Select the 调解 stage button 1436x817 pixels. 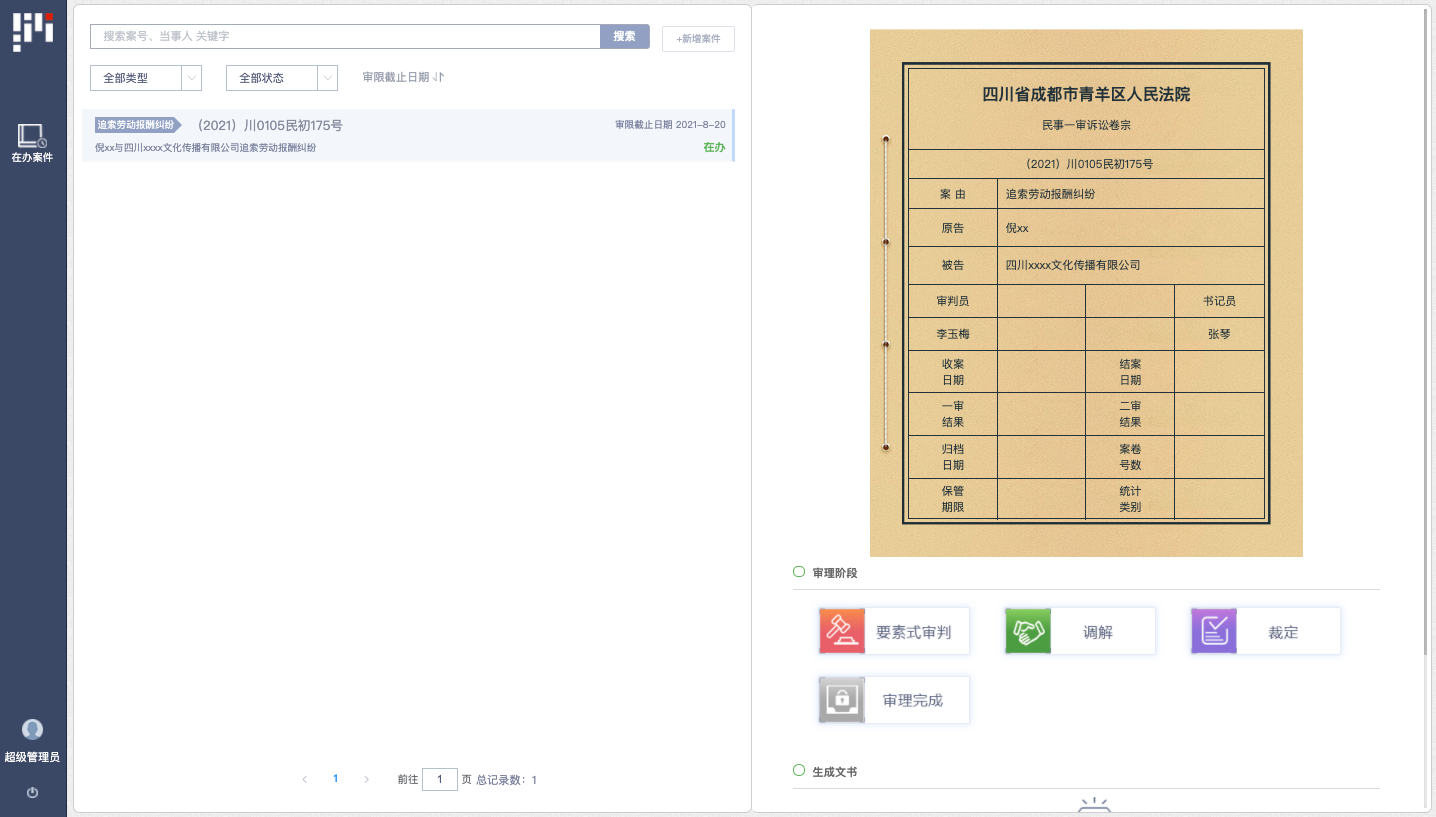pos(1080,631)
